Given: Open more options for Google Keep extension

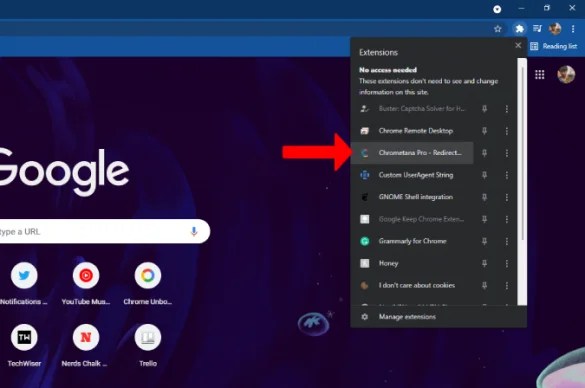Looking at the screenshot, I should [507, 219].
